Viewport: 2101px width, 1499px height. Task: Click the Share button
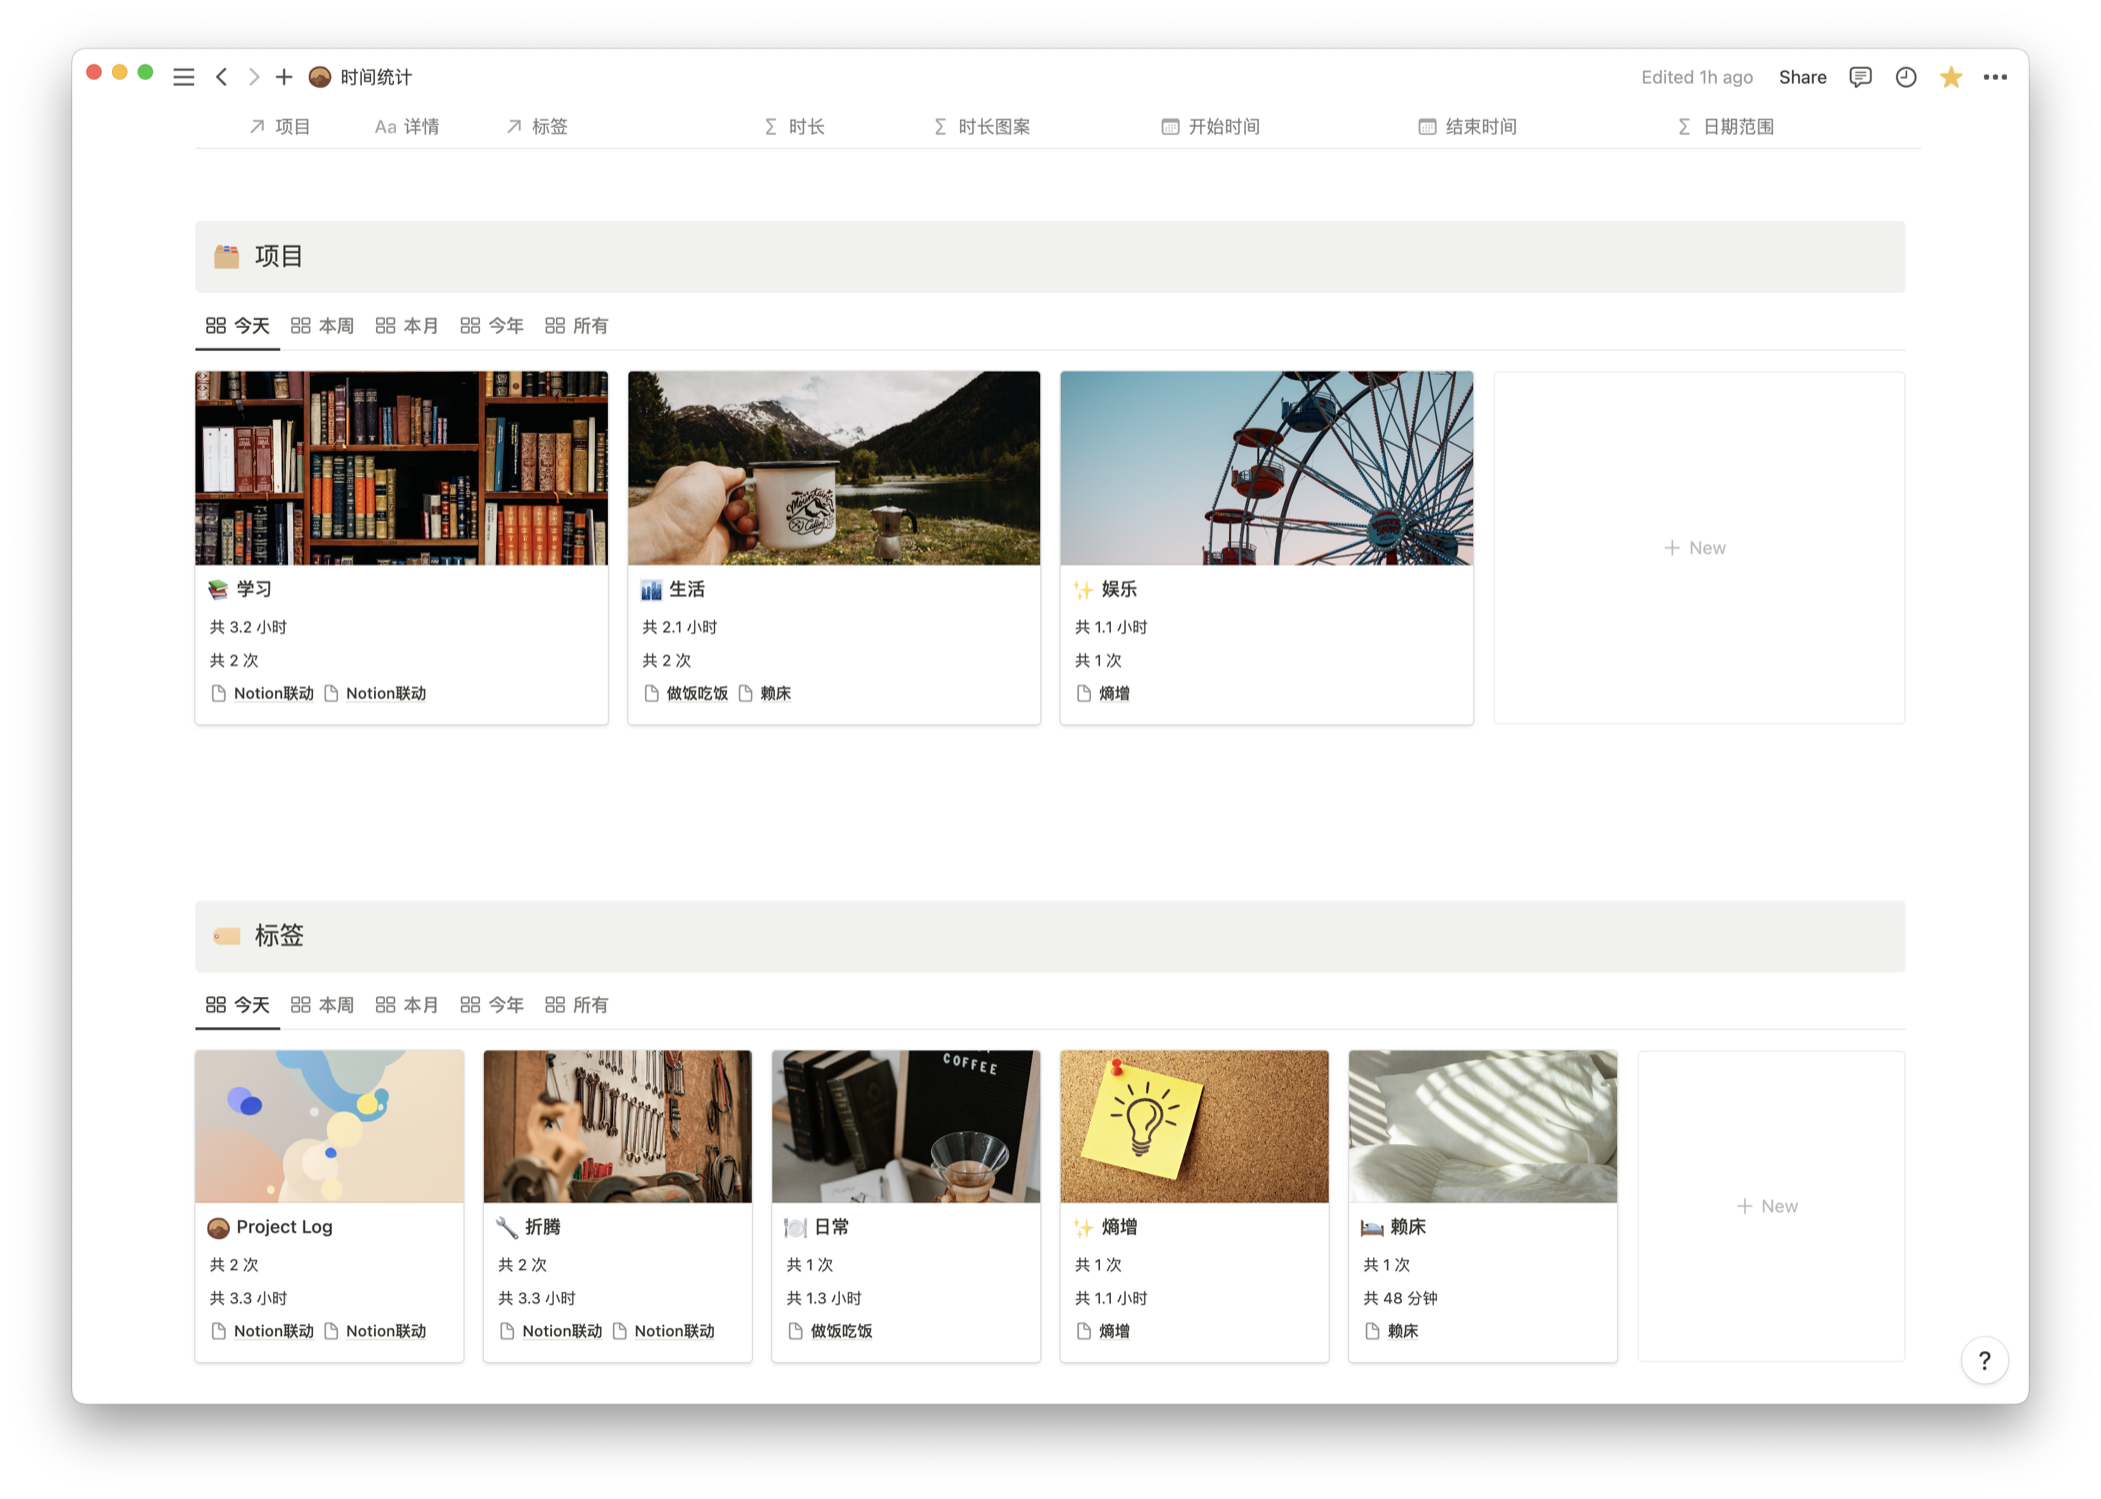click(x=1802, y=77)
